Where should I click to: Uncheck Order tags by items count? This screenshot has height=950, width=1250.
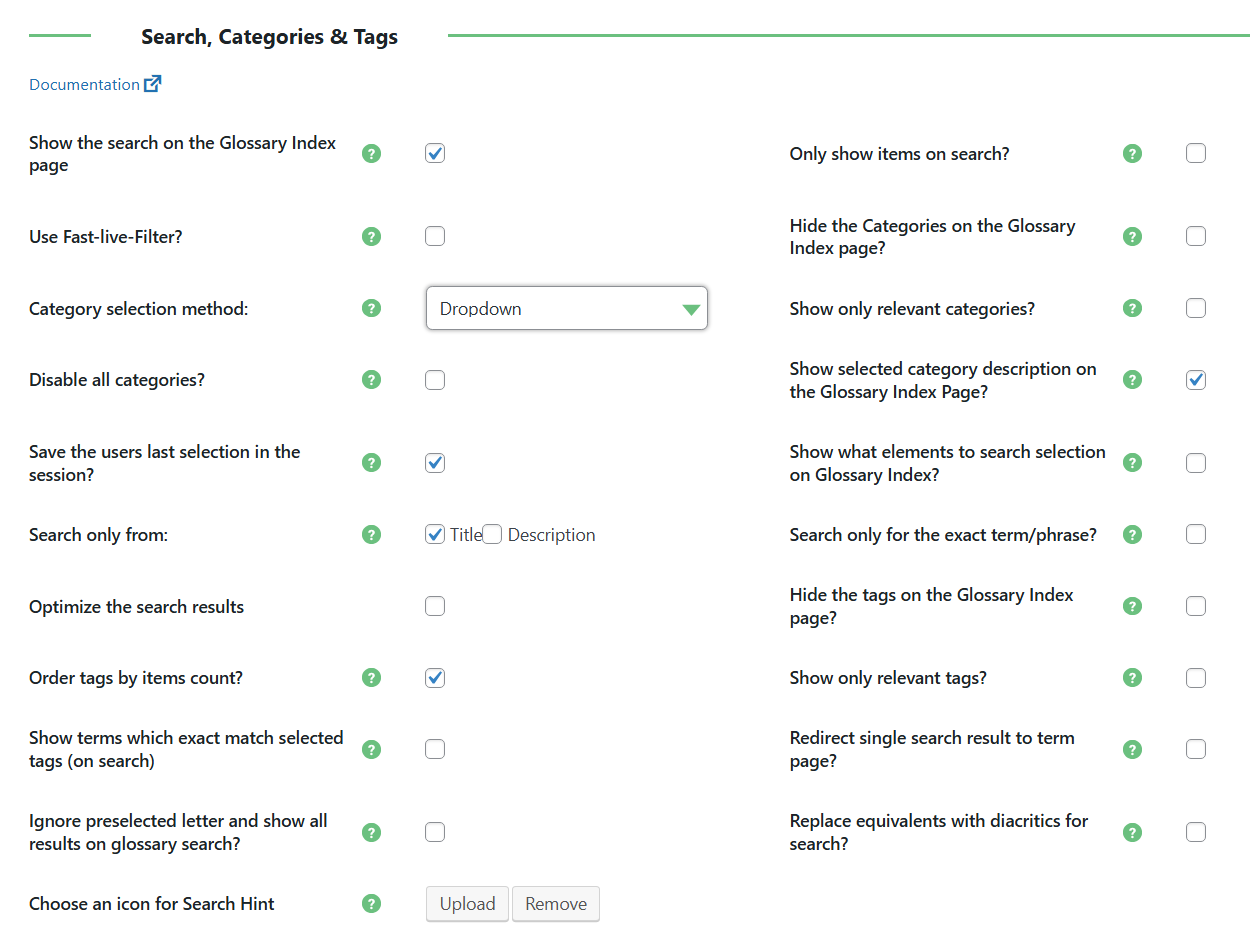(435, 678)
